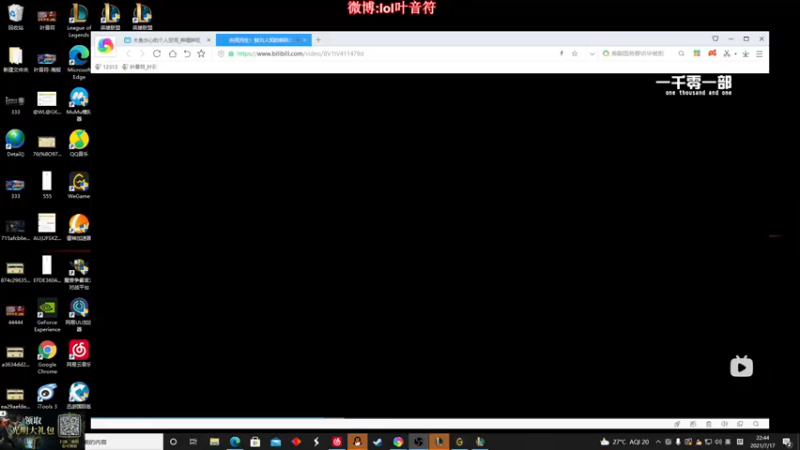
Task: Click the red gamepad extension icon
Action: tap(712, 53)
